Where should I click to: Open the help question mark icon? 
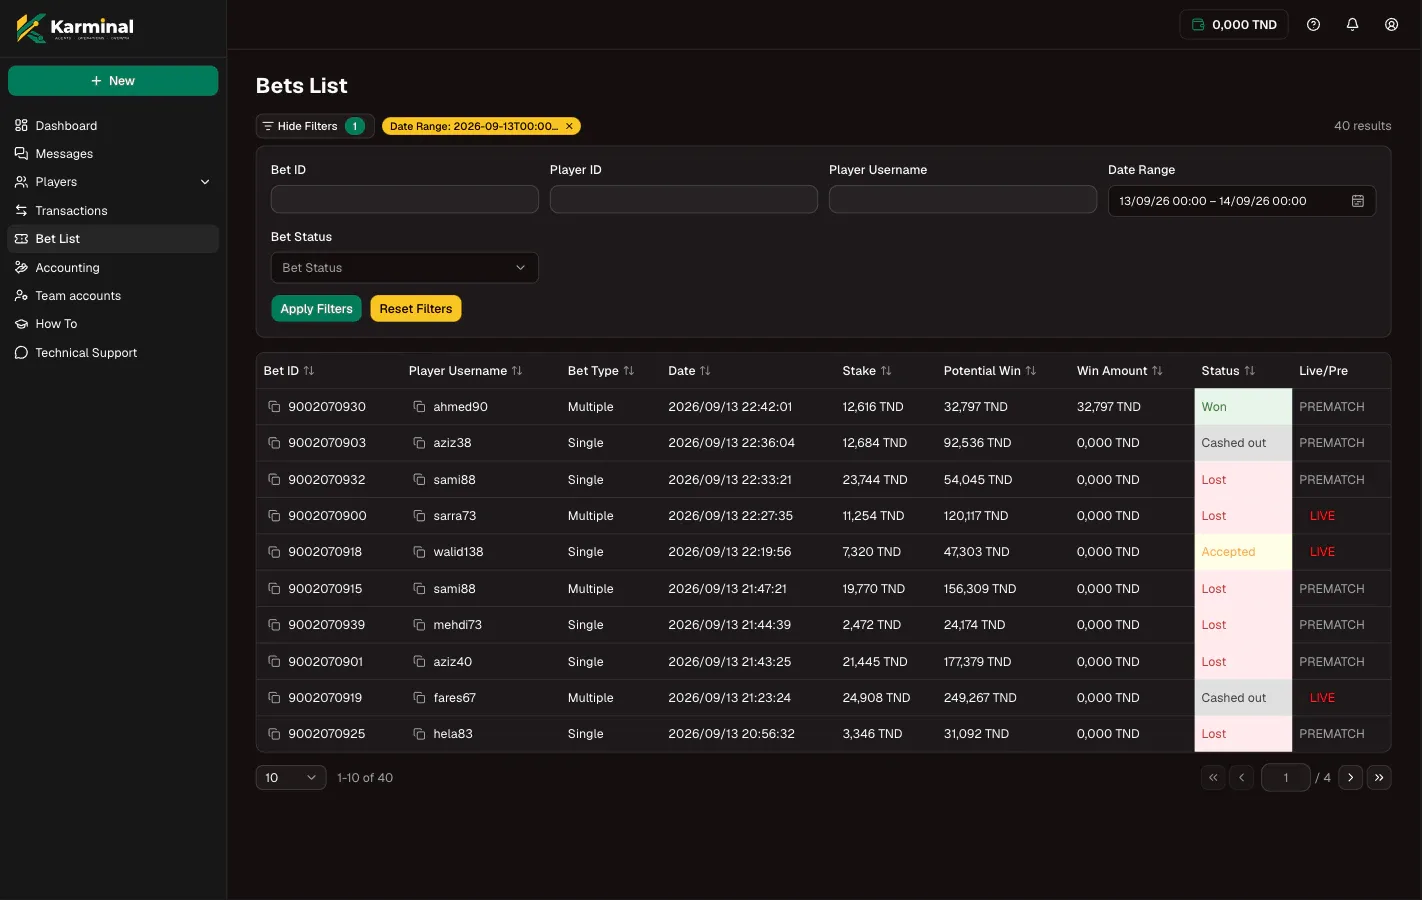pyautogui.click(x=1313, y=25)
